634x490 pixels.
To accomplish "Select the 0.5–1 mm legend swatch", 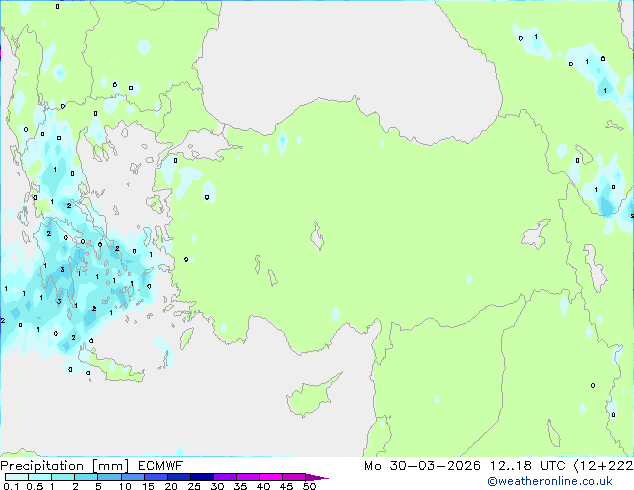I will point(40,477).
